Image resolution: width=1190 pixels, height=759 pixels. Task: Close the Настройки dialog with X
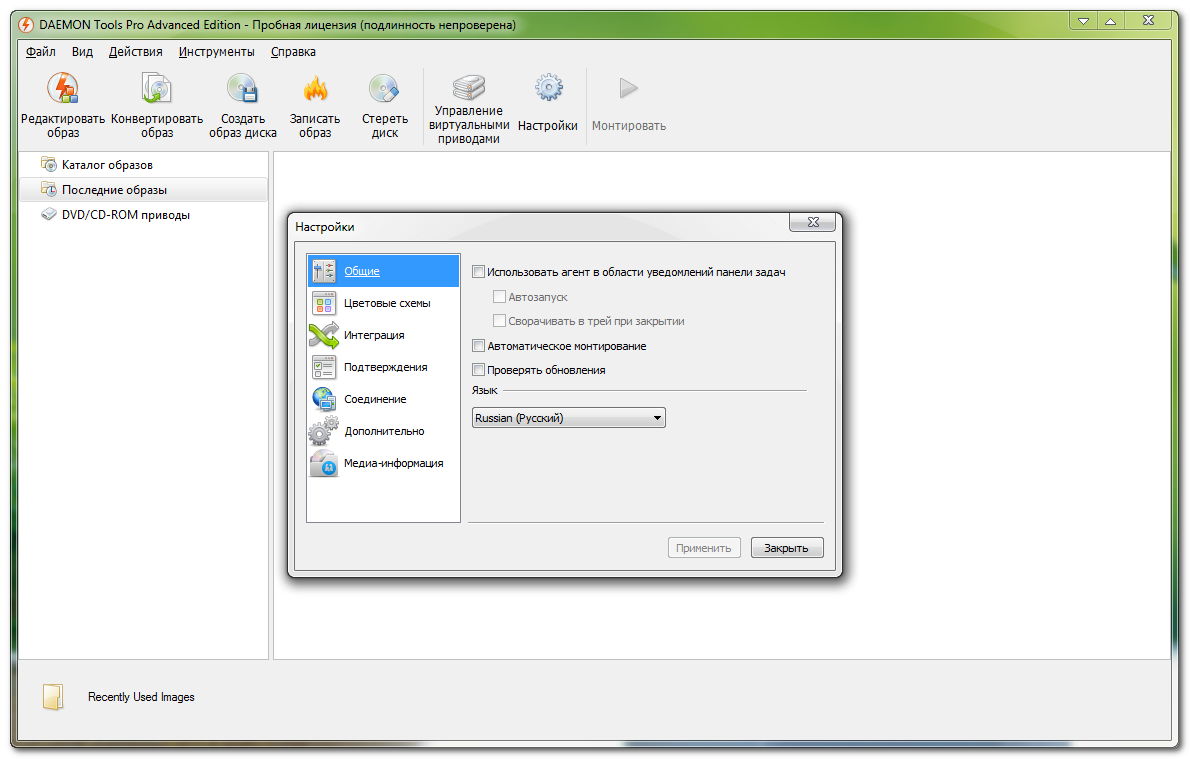[811, 222]
